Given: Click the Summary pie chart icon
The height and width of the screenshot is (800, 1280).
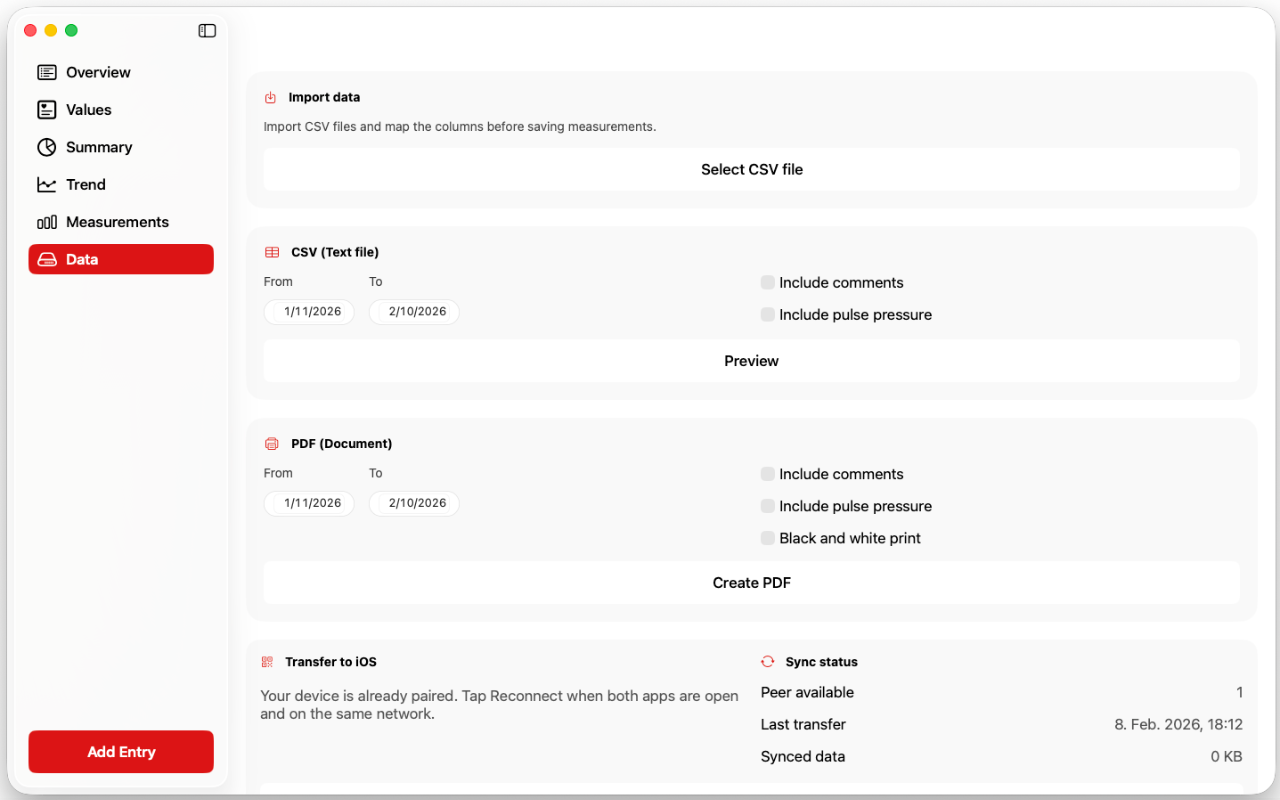Looking at the screenshot, I should pyautogui.click(x=47, y=147).
